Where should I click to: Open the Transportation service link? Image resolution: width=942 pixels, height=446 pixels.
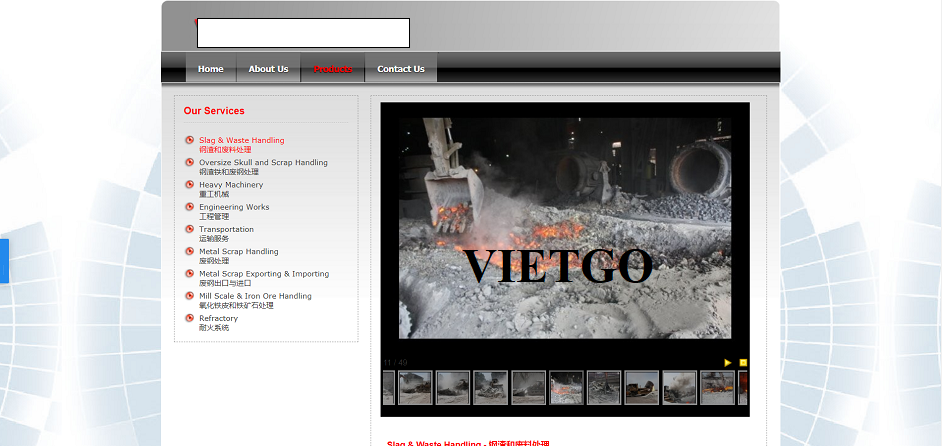226,234
